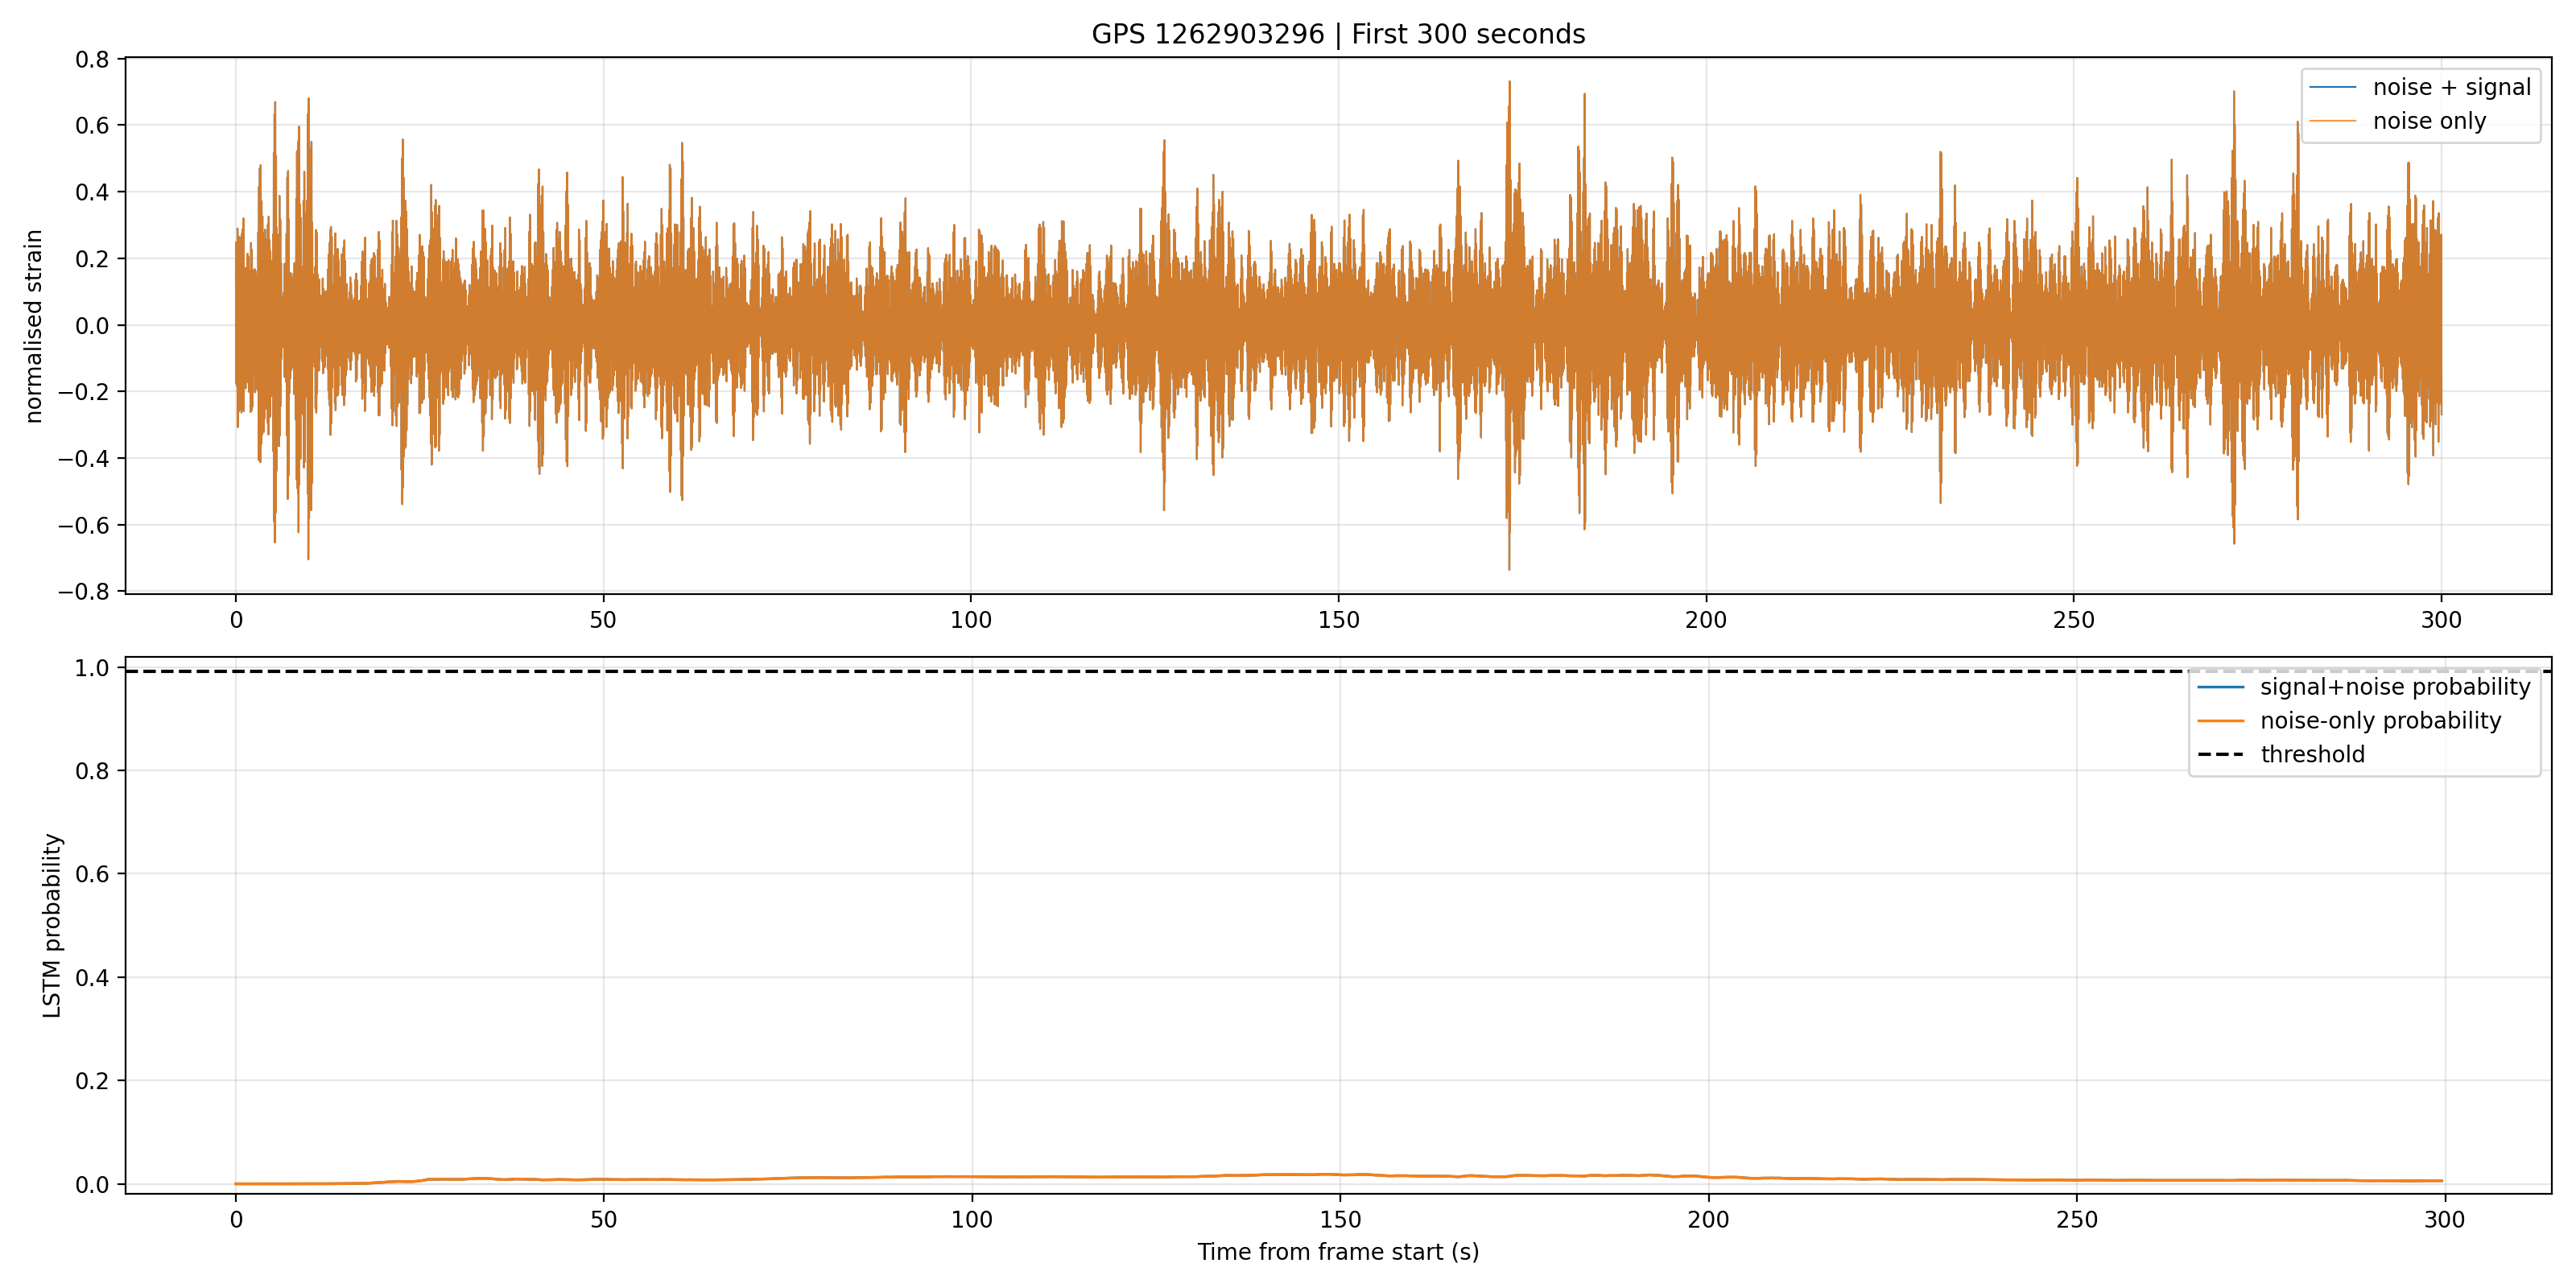This screenshot has height=1288, width=2576.
Task: Click the 0.8 tick on the strain axis
Action: pos(92,59)
